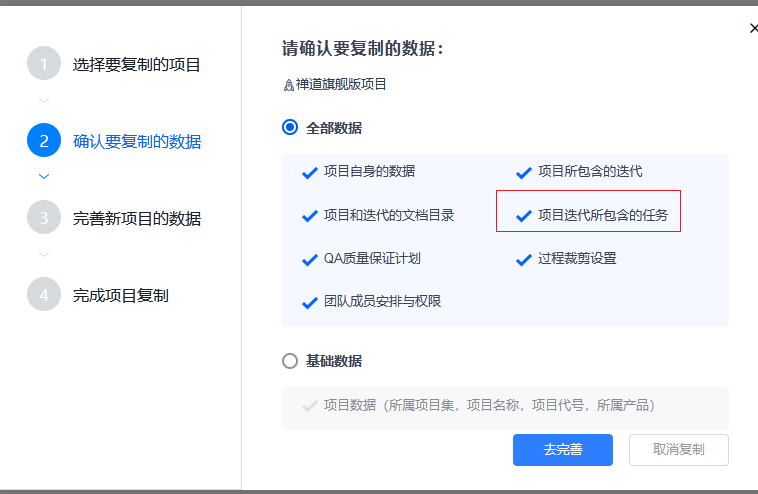Click the project icon beside 禅道旗舰版项目
Screen dimensions: 758x494
289,85
